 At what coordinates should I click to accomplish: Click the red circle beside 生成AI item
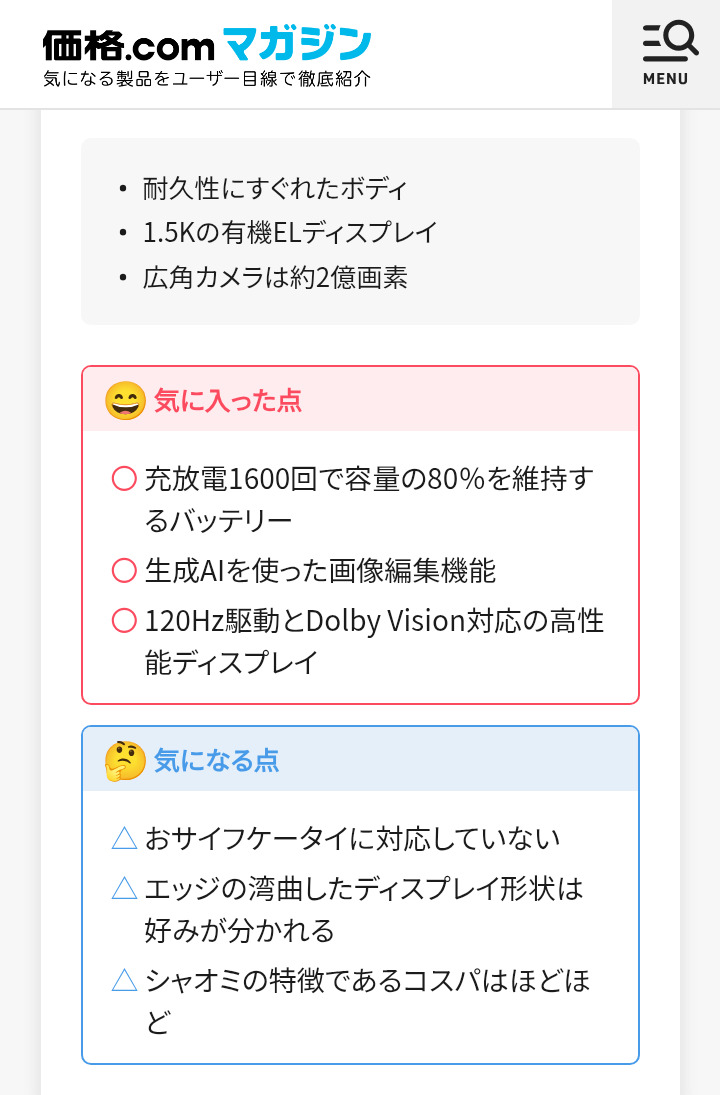(124, 571)
